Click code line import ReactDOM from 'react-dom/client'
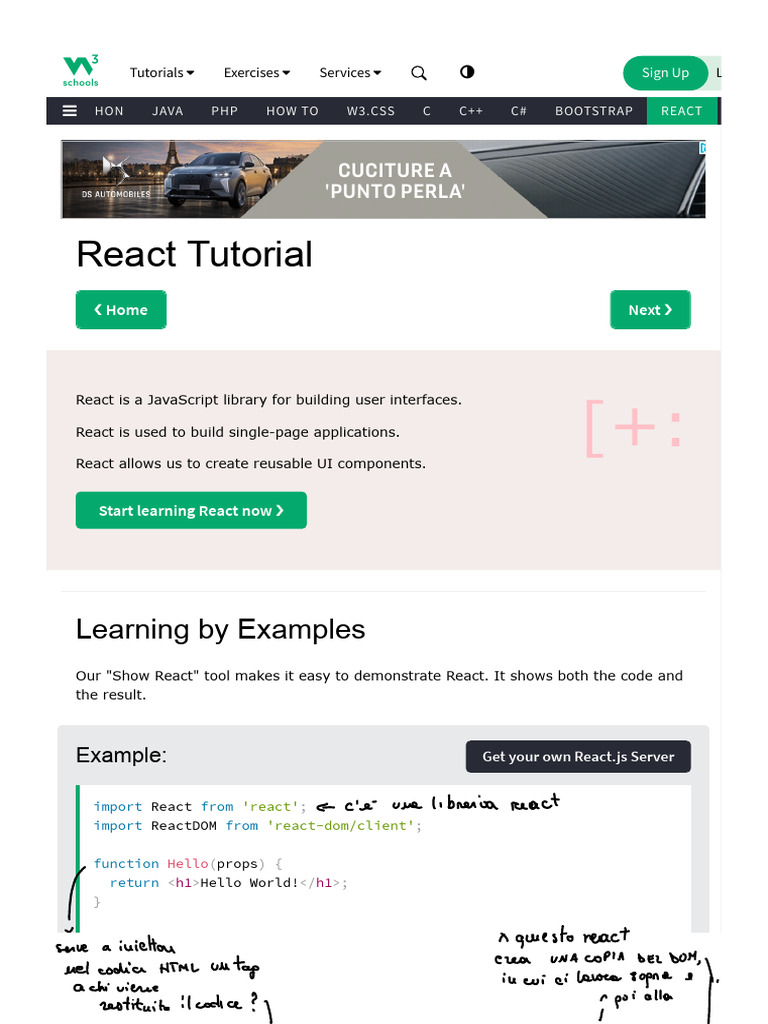The image size is (768, 1024). pyautogui.click(x=258, y=825)
